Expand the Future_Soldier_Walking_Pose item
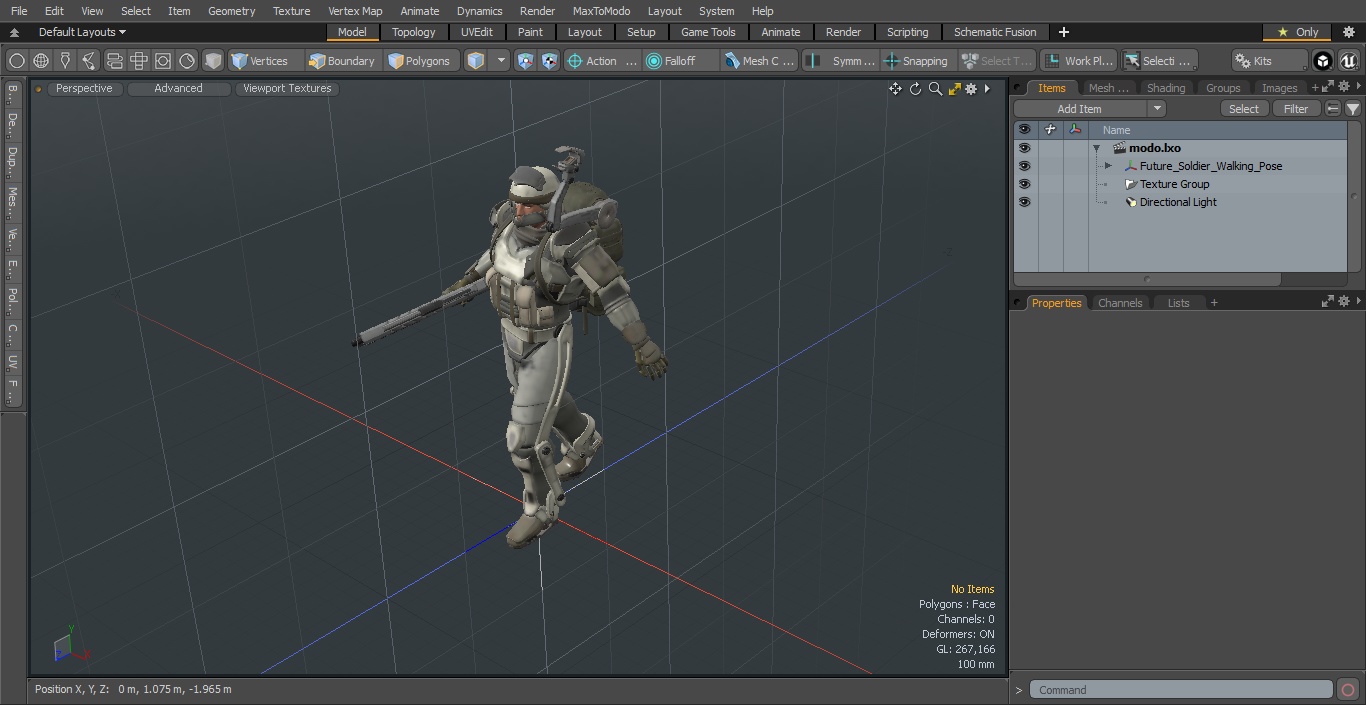This screenshot has height=705, width=1366. pyautogui.click(x=1108, y=166)
